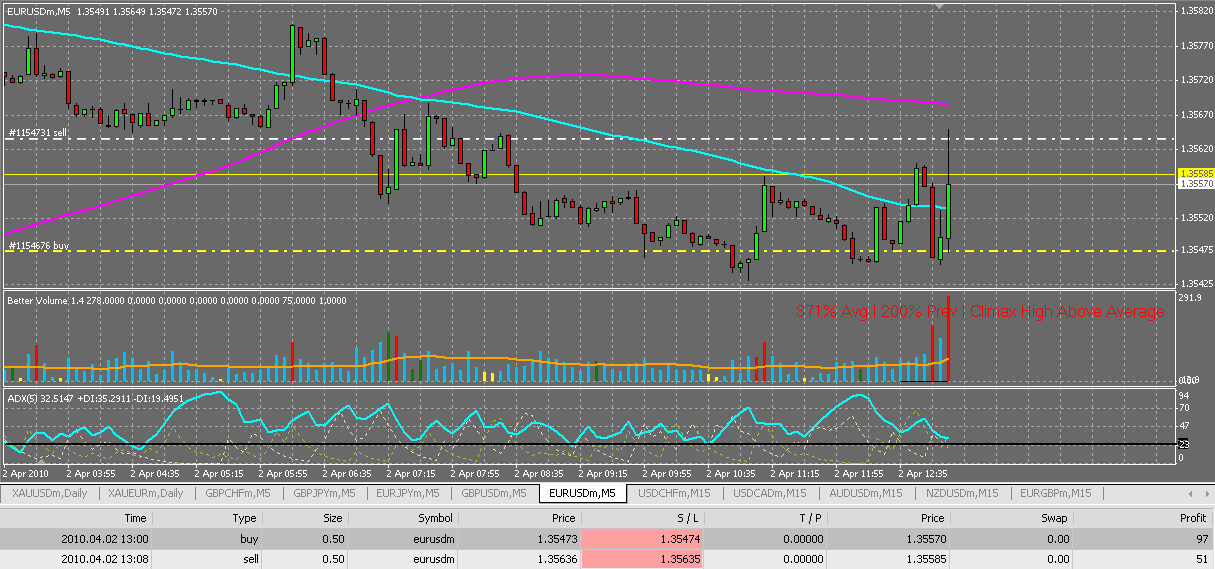
Task: Open the GBPCHFm,M5 chart tab
Action: [x=238, y=493]
